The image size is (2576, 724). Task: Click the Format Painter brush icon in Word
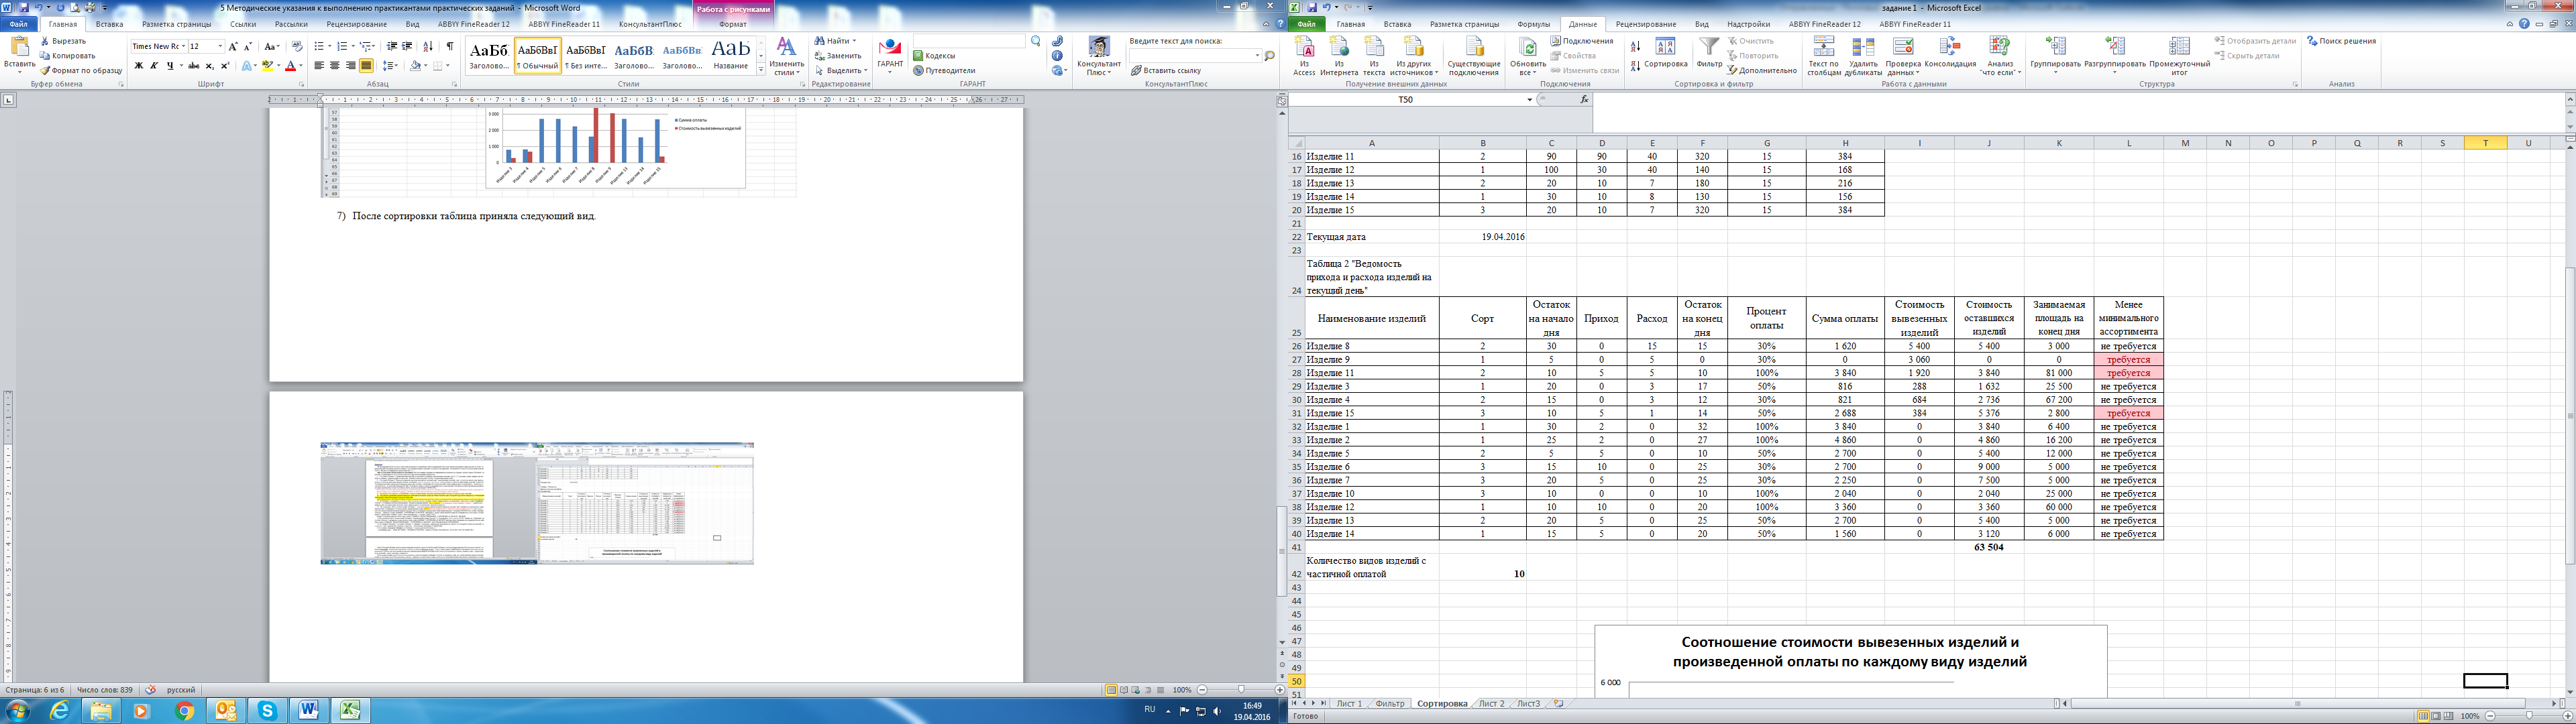[x=45, y=71]
